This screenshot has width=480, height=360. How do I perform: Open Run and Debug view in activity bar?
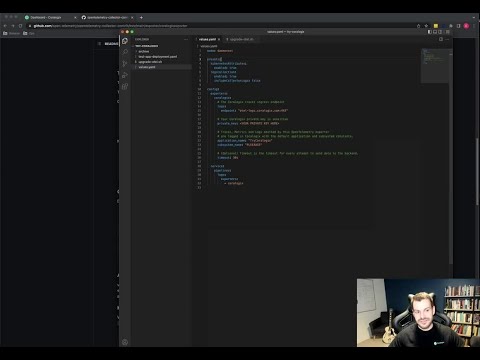[x=125, y=75]
